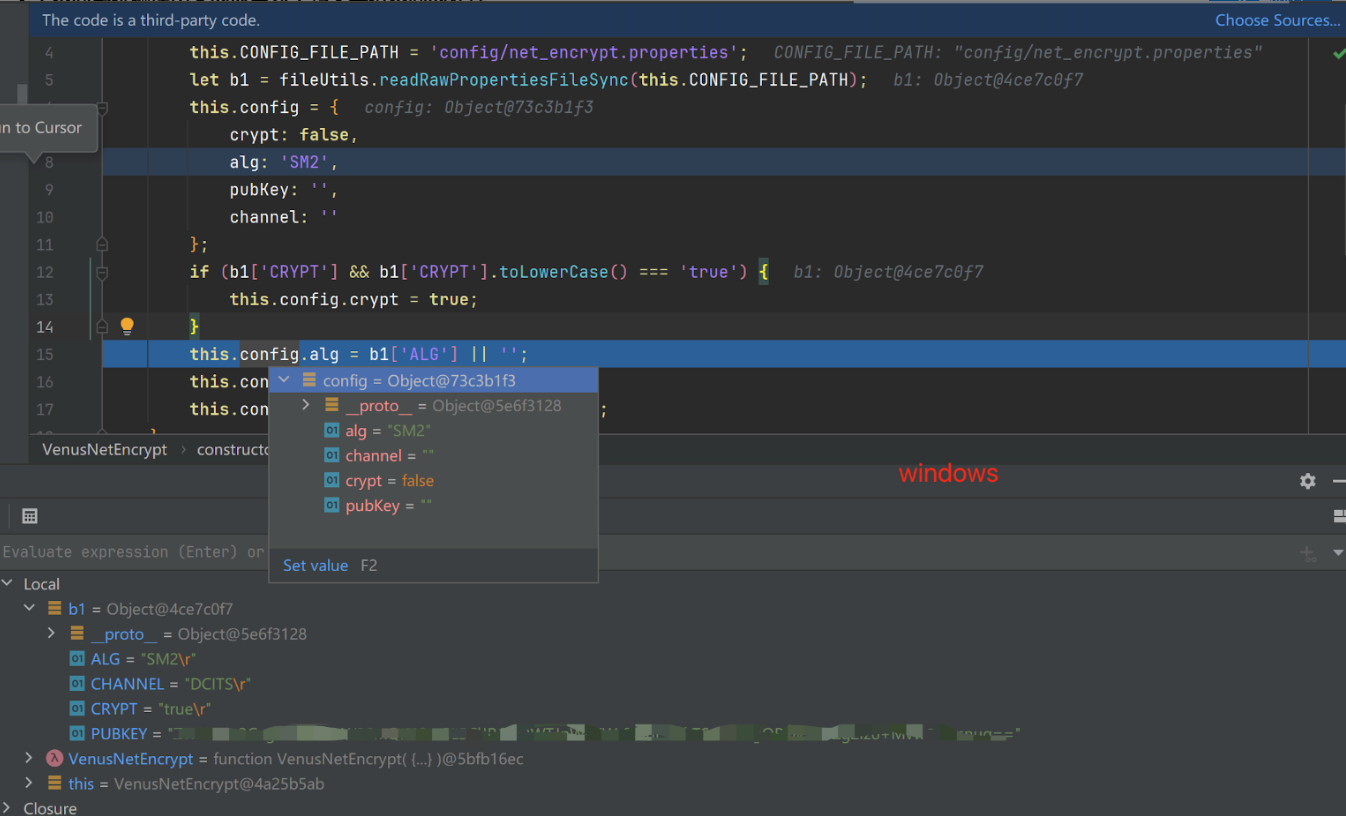Click line number 13 in gutter
Screen dimensions: 1346x816
click(45, 299)
